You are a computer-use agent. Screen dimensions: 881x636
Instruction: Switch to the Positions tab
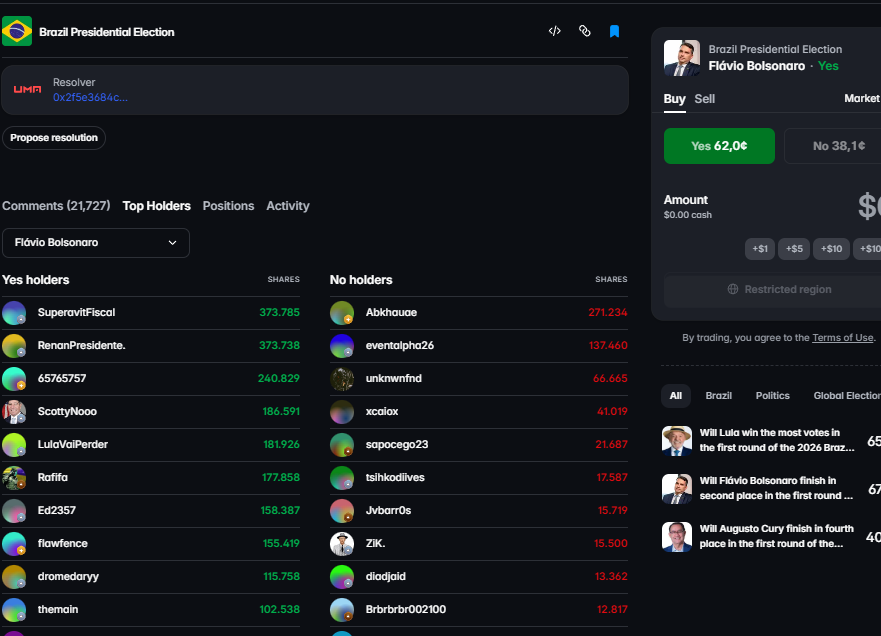pyautogui.click(x=228, y=206)
